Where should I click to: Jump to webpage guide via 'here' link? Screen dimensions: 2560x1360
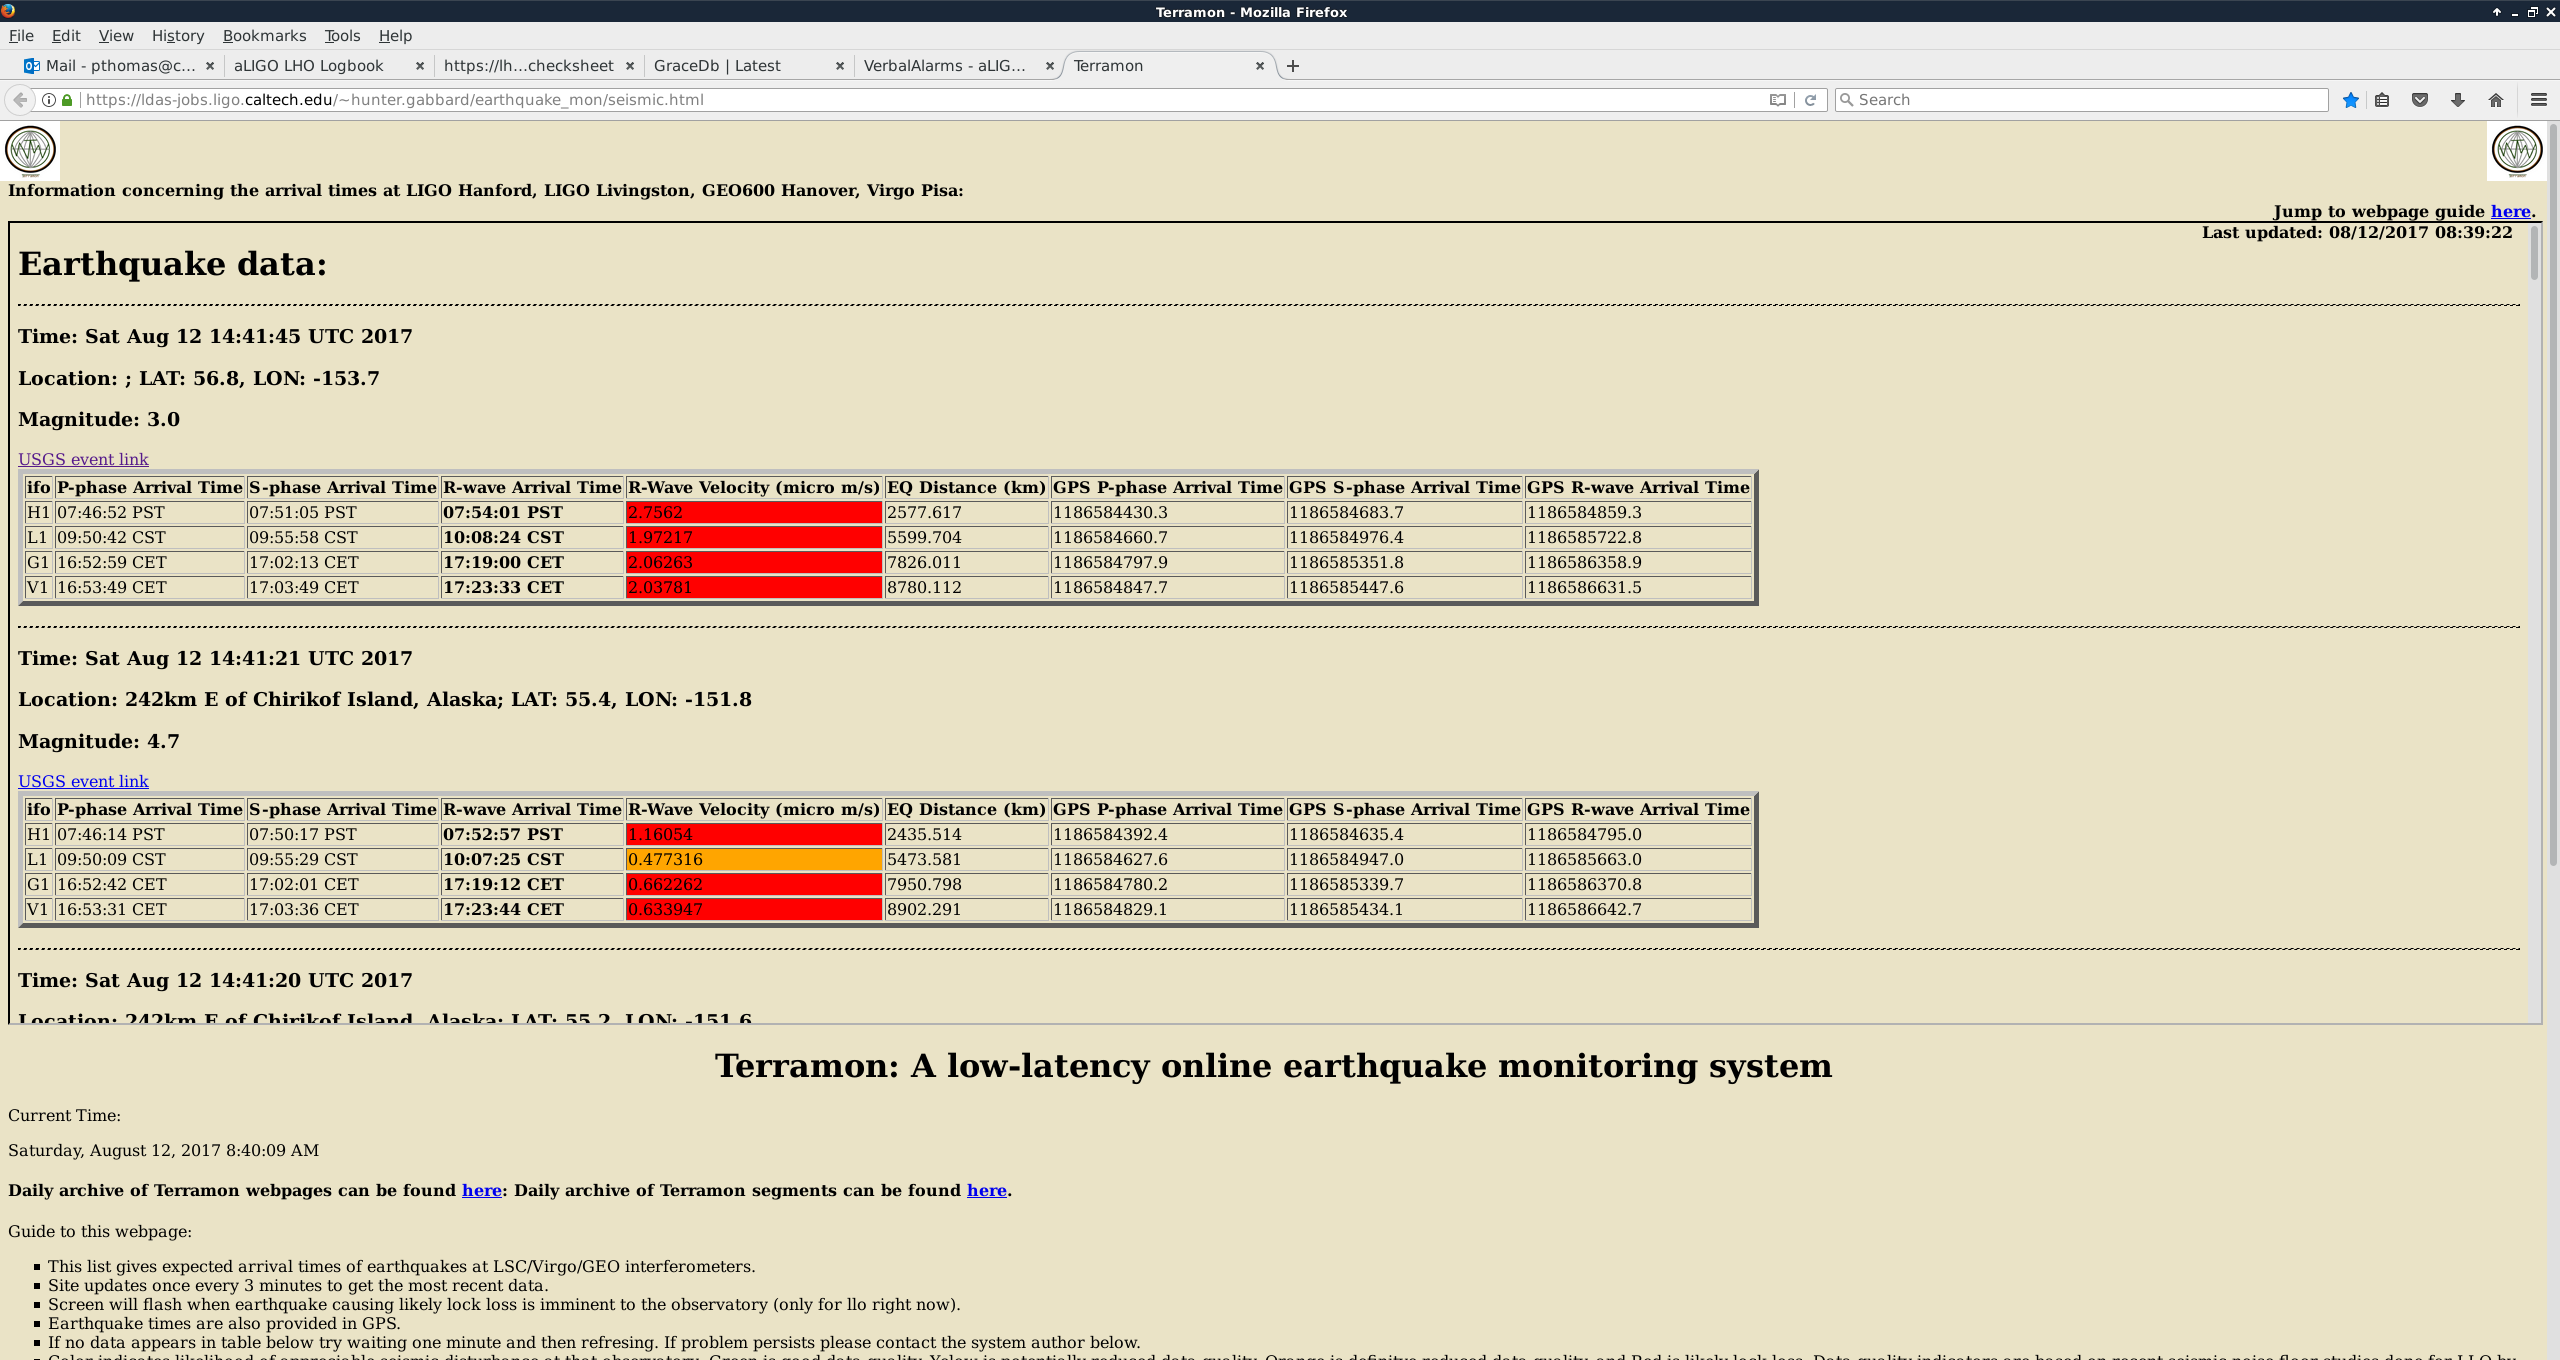[2510, 212]
